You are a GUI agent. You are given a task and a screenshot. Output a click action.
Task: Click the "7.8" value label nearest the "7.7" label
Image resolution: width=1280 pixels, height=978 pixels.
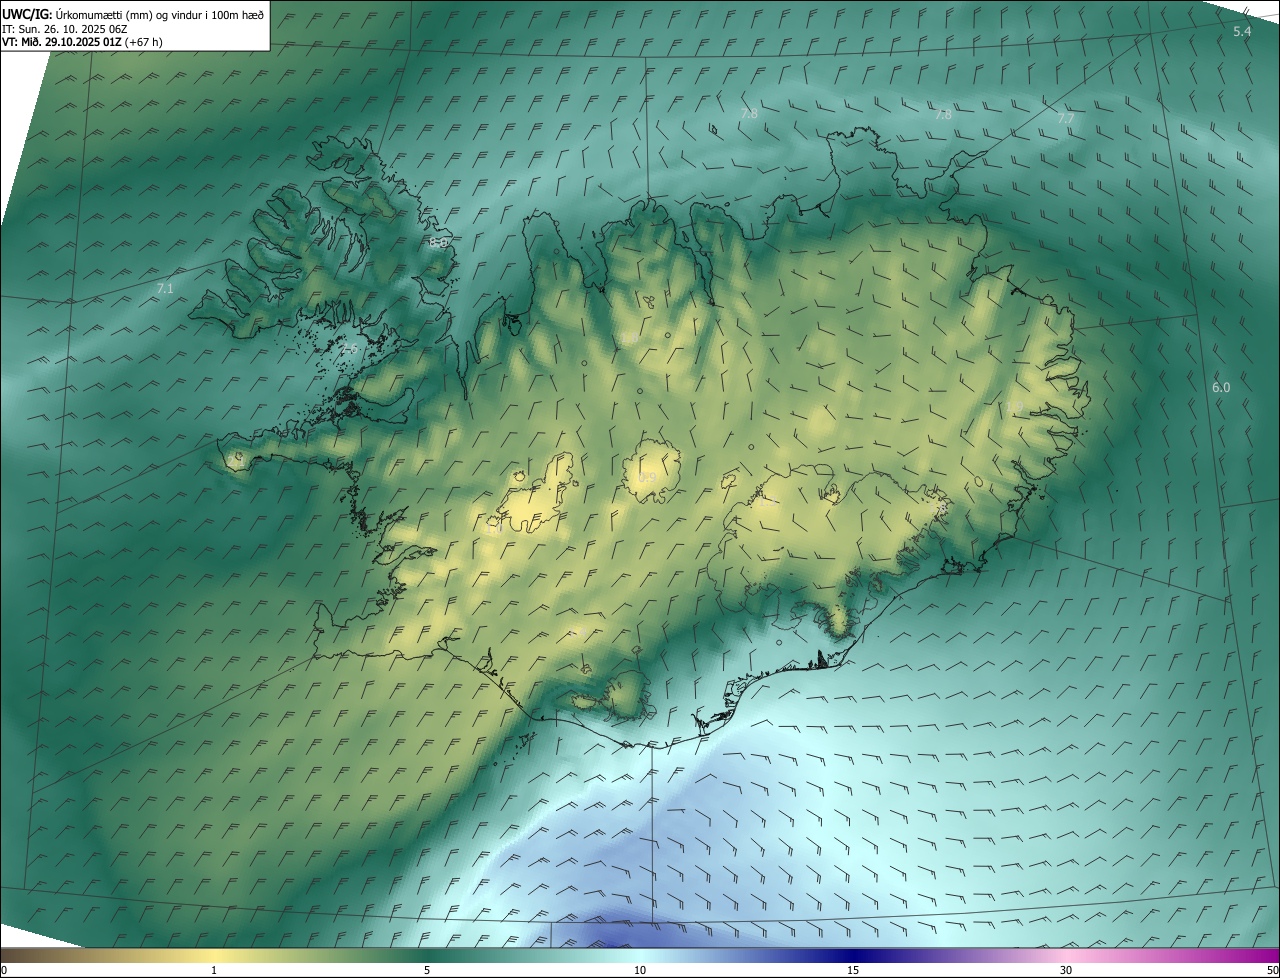(x=943, y=115)
